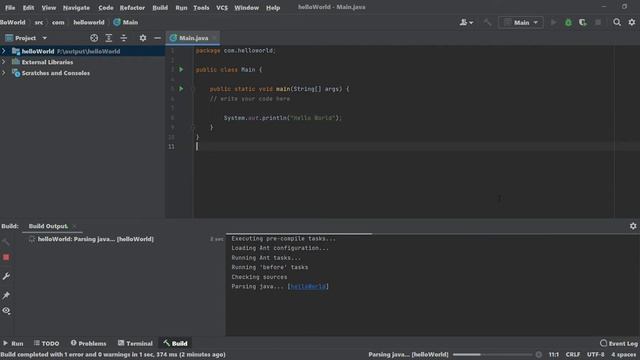Open the Help menu
The height and width of the screenshot is (360, 640).
273,7
